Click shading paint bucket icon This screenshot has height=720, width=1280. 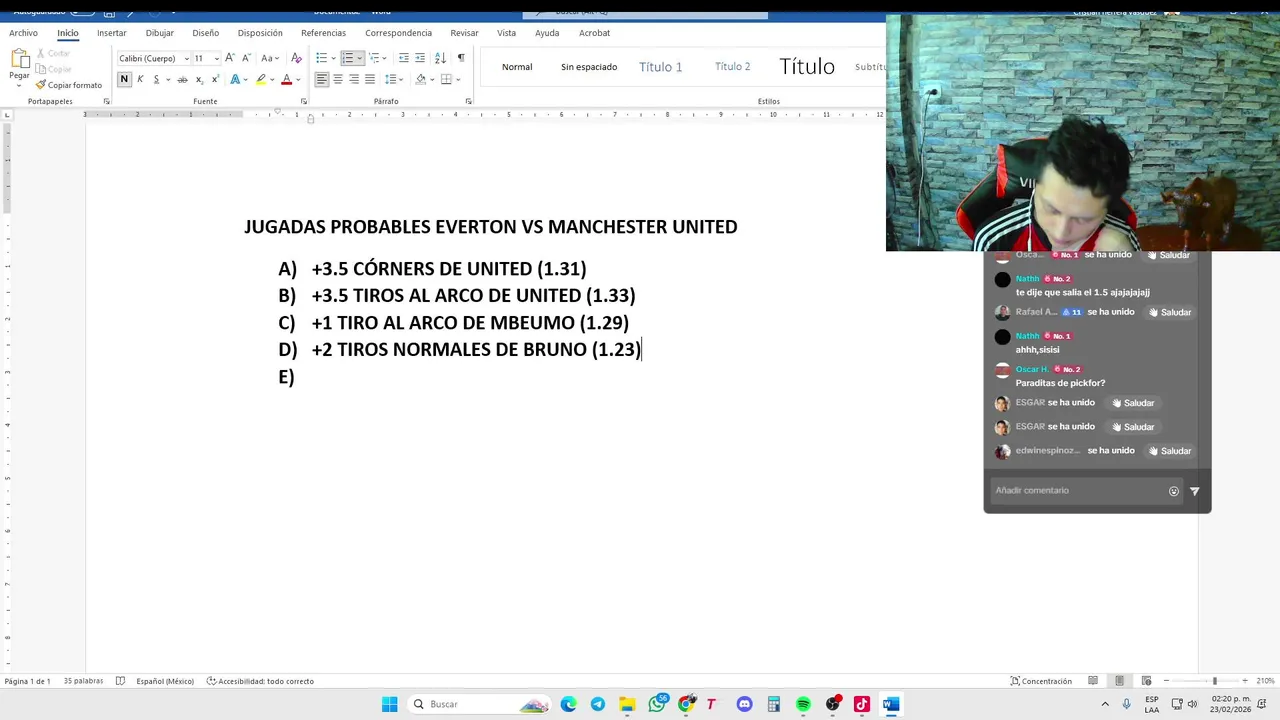click(420, 79)
